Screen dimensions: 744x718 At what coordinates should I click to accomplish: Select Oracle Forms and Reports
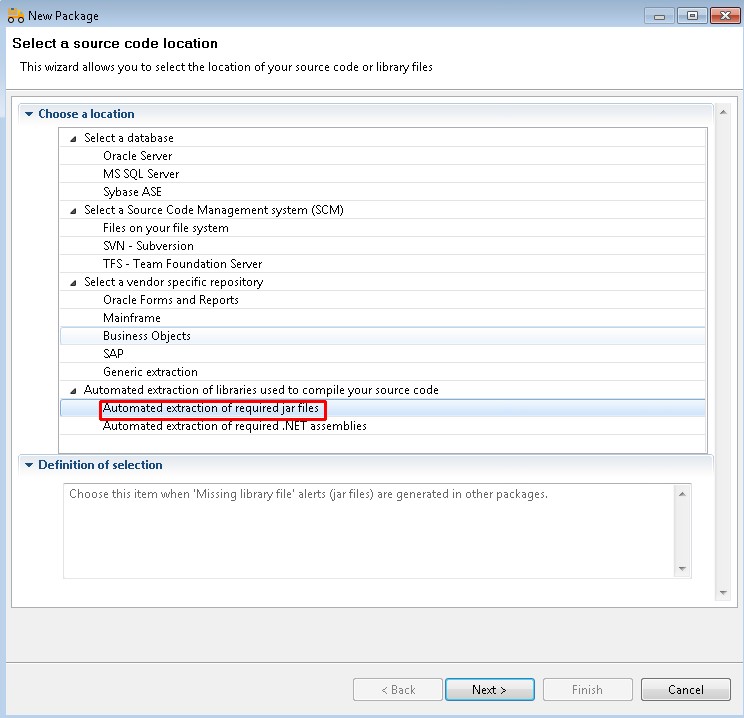click(x=170, y=300)
